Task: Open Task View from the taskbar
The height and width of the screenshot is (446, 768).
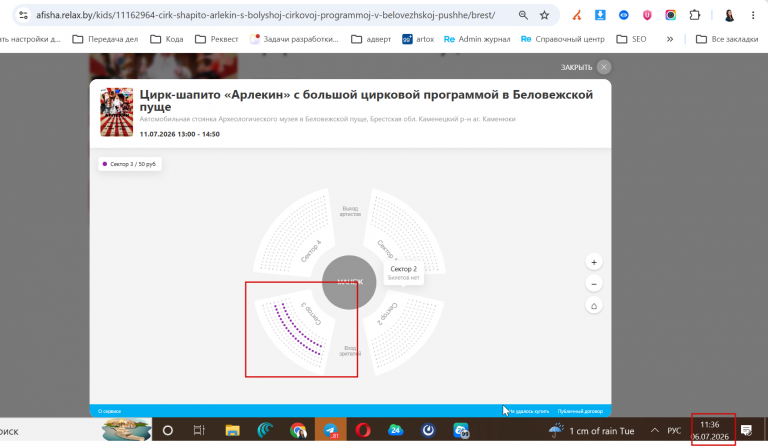Action: [x=199, y=431]
